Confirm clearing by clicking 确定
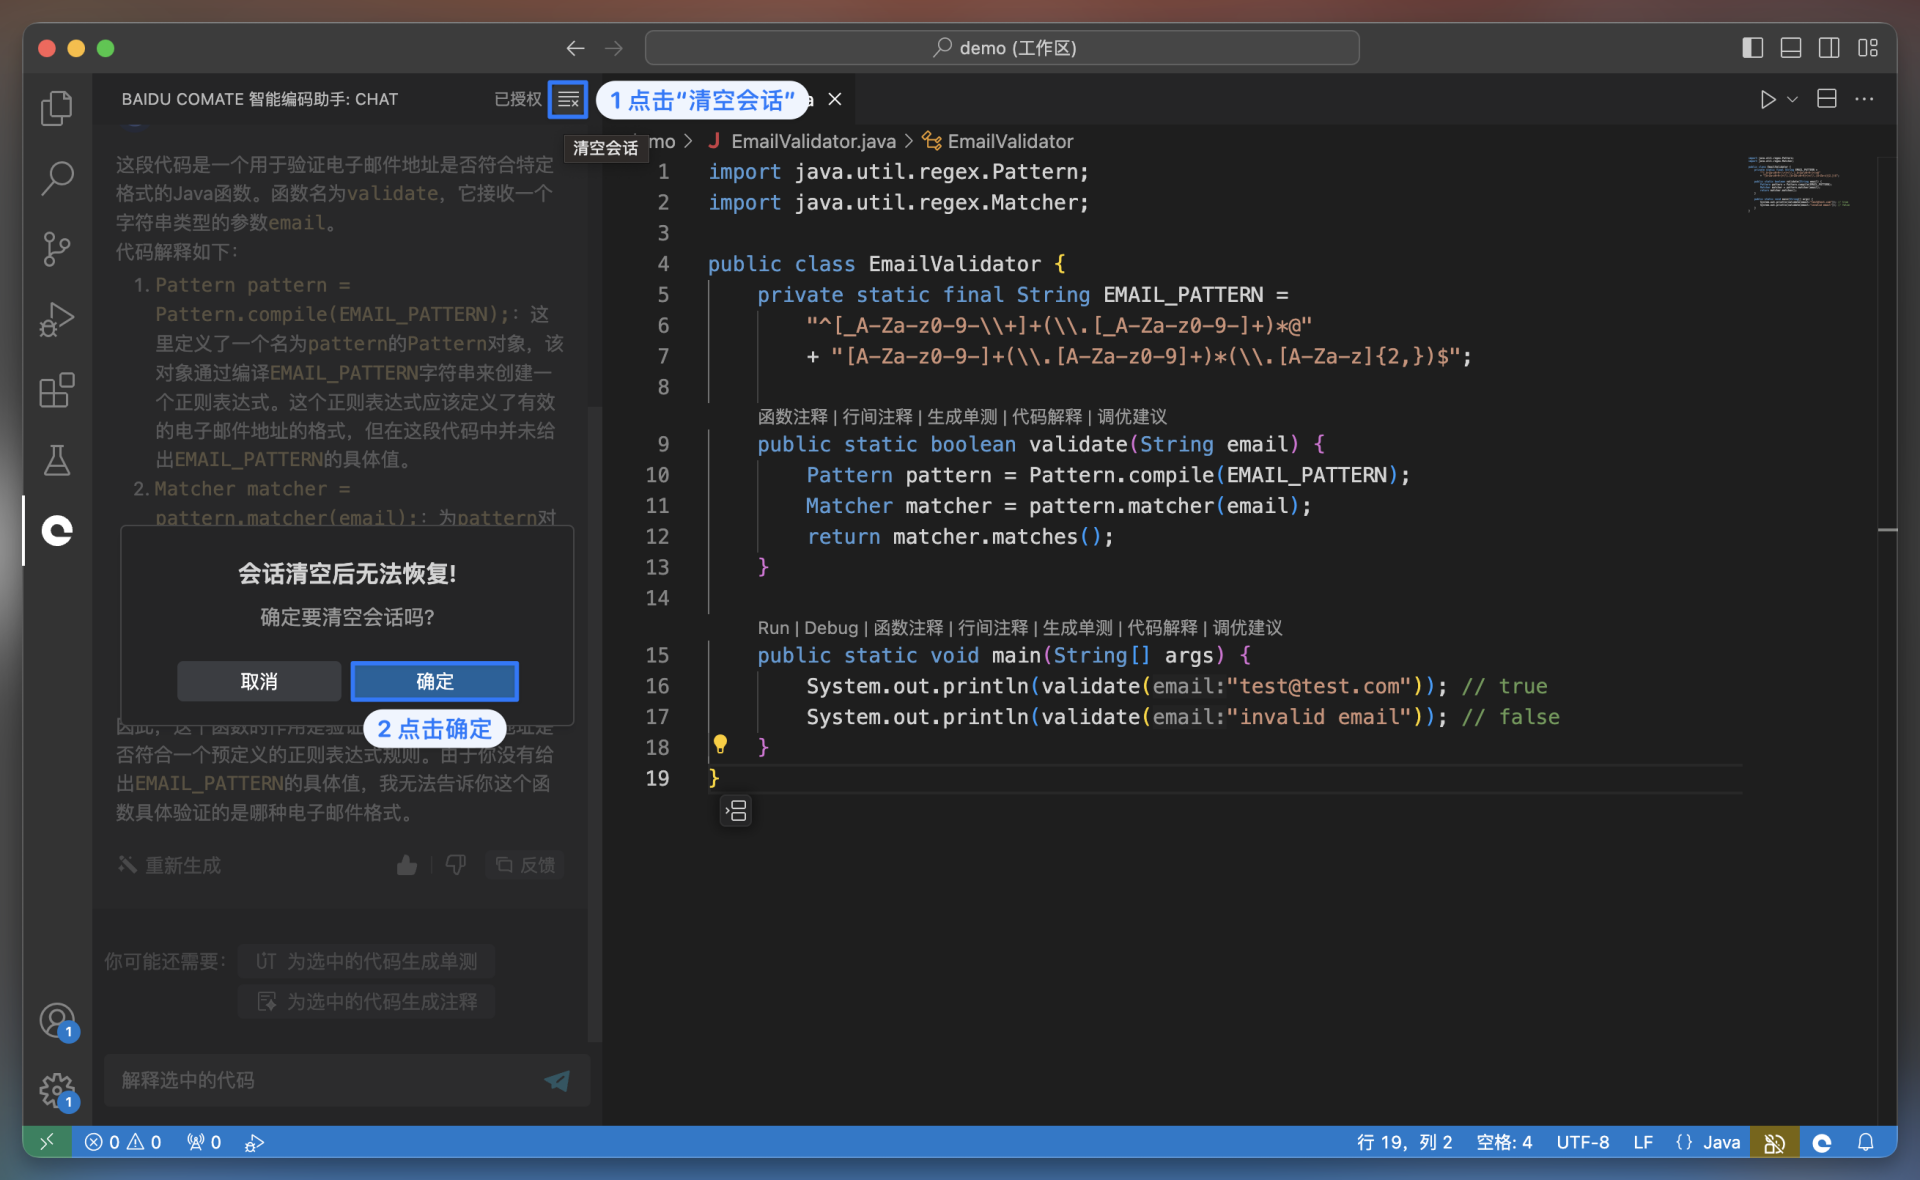Screen dimensions: 1920x1180 click(434, 681)
